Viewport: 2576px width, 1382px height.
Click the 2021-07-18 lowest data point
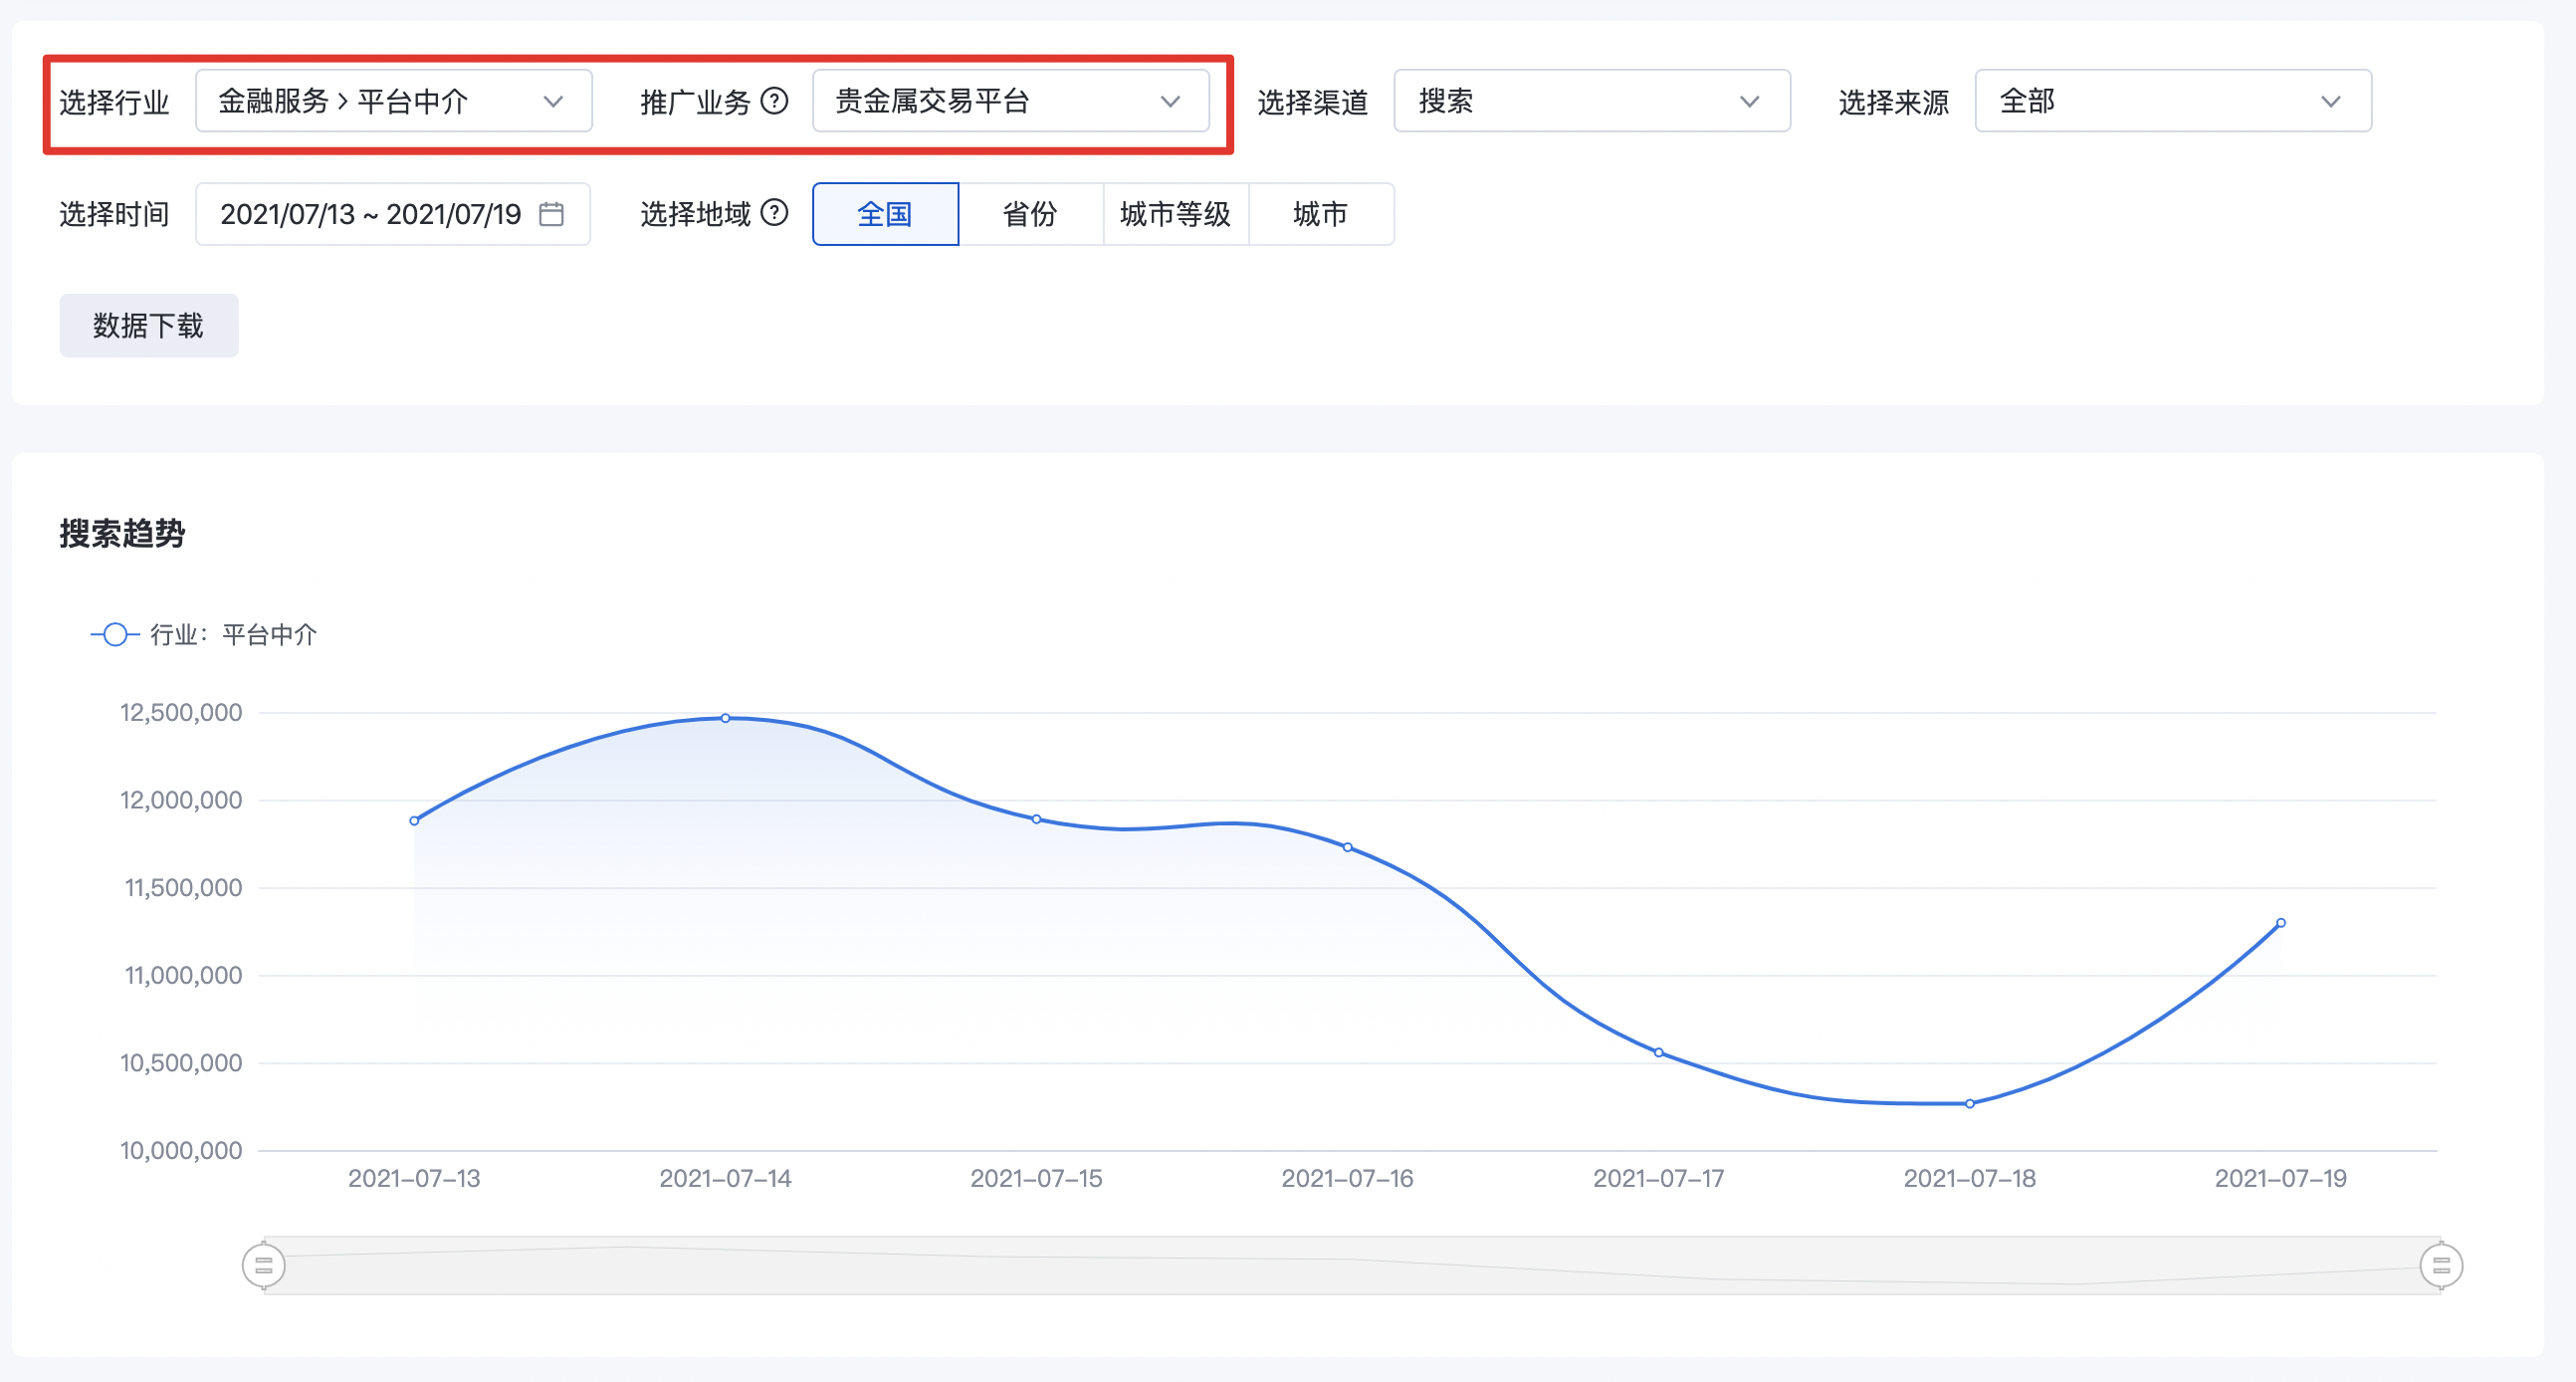point(1970,1104)
